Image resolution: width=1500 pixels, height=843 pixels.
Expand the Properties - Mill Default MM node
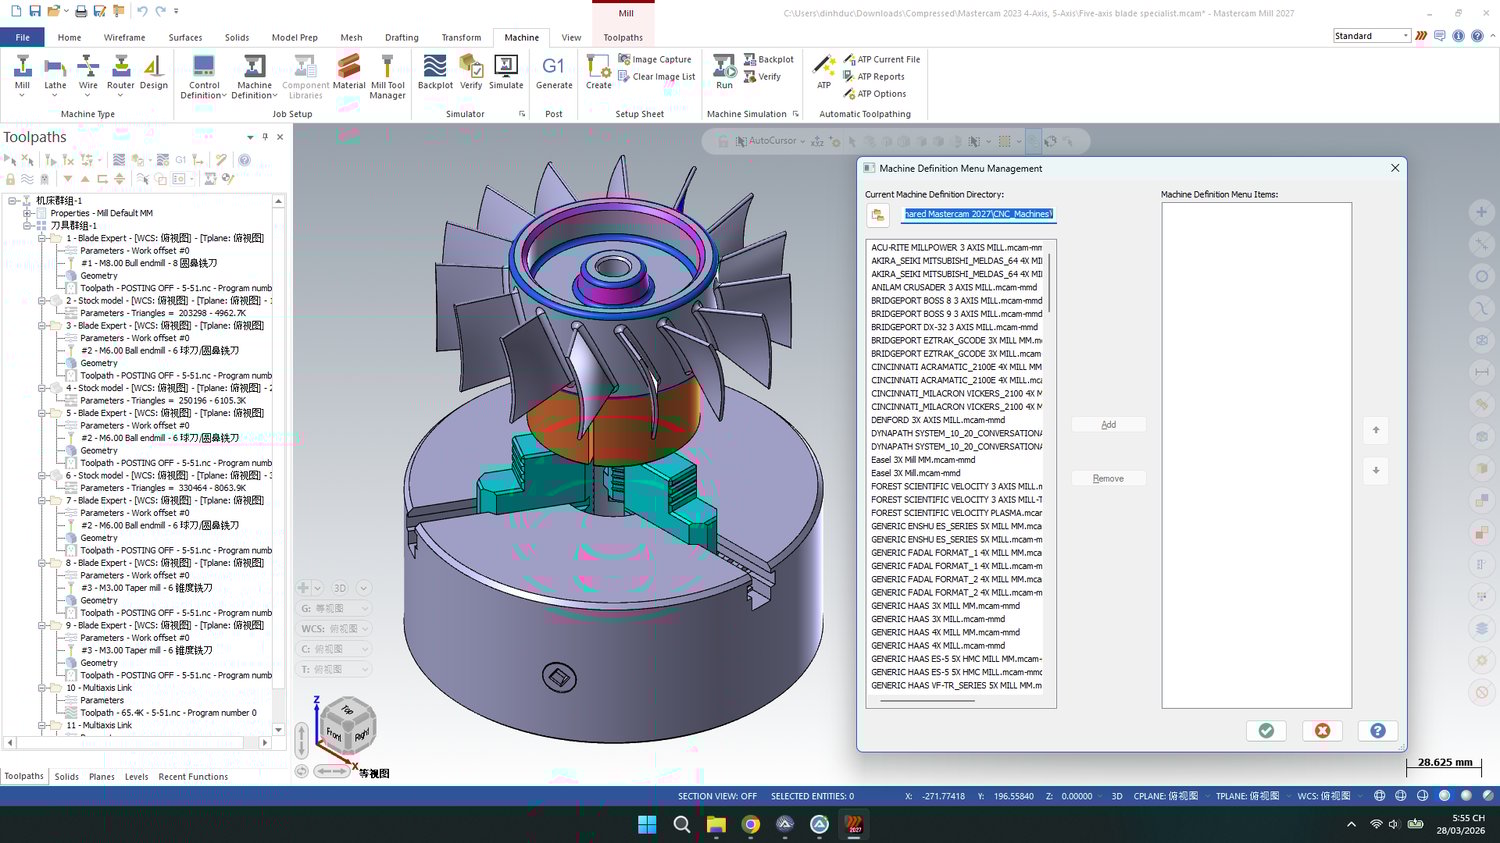pos(28,213)
